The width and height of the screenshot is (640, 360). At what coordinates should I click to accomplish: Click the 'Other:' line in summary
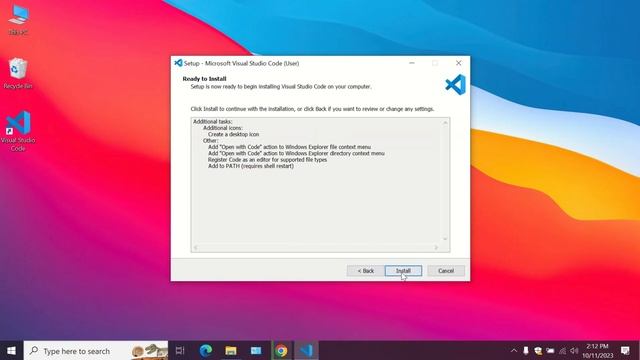211,141
